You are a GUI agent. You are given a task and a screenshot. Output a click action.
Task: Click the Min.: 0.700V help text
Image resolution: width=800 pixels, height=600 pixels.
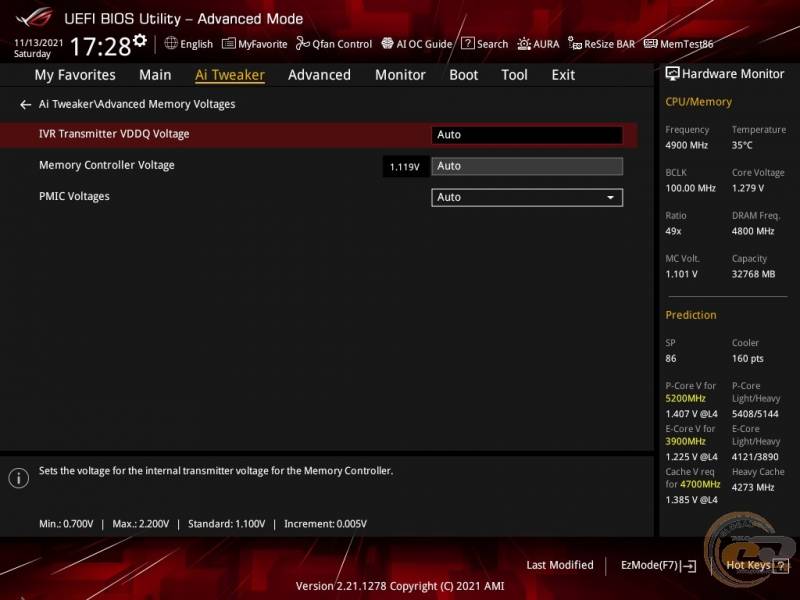[66, 524]
